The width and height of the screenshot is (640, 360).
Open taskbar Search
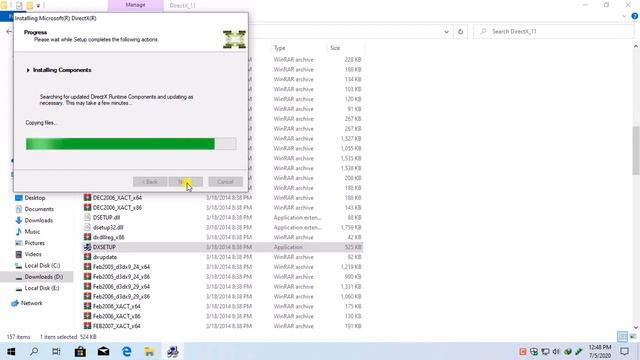(x=34, y=351)
